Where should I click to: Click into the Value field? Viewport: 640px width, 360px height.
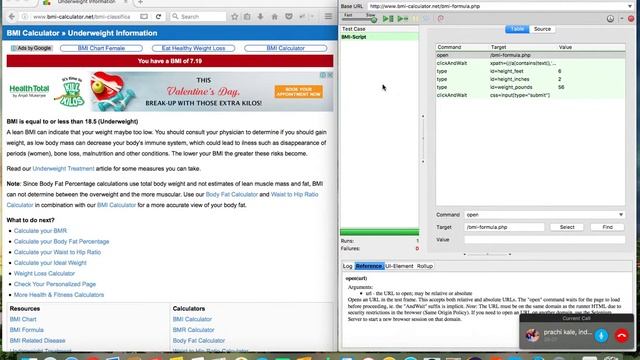(x=544, y=240)
